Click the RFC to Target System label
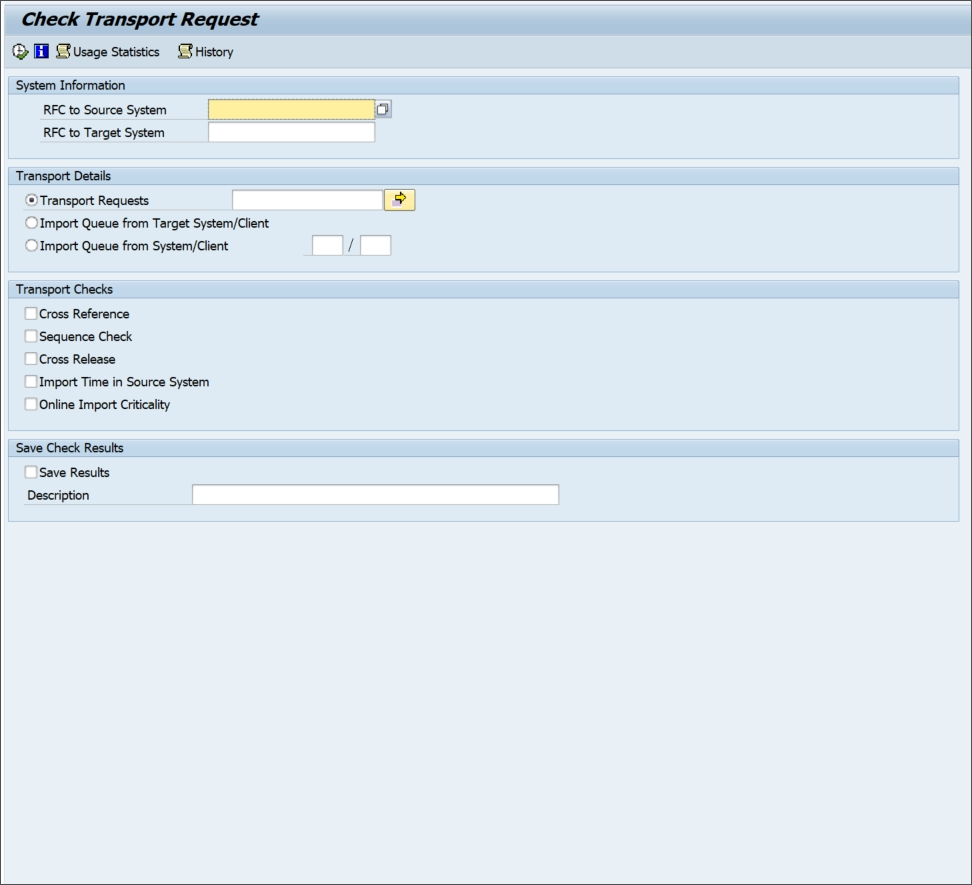The height and width of the screenshot is (885, 972). (104, 133)
